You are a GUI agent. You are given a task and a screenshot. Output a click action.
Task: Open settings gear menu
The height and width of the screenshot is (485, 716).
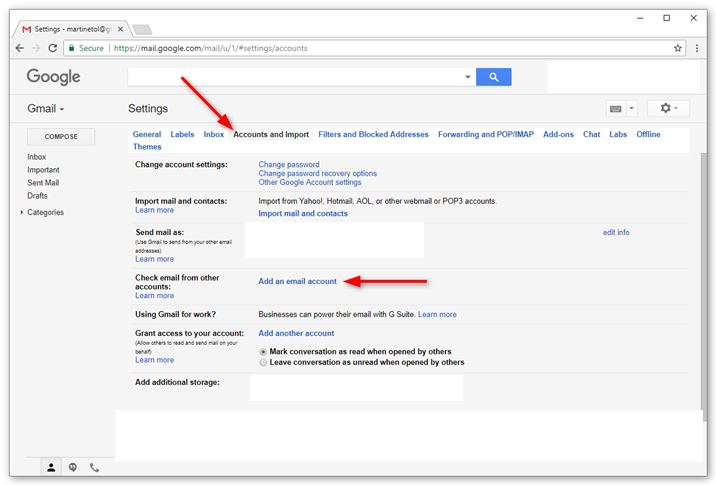pos(669,108)
